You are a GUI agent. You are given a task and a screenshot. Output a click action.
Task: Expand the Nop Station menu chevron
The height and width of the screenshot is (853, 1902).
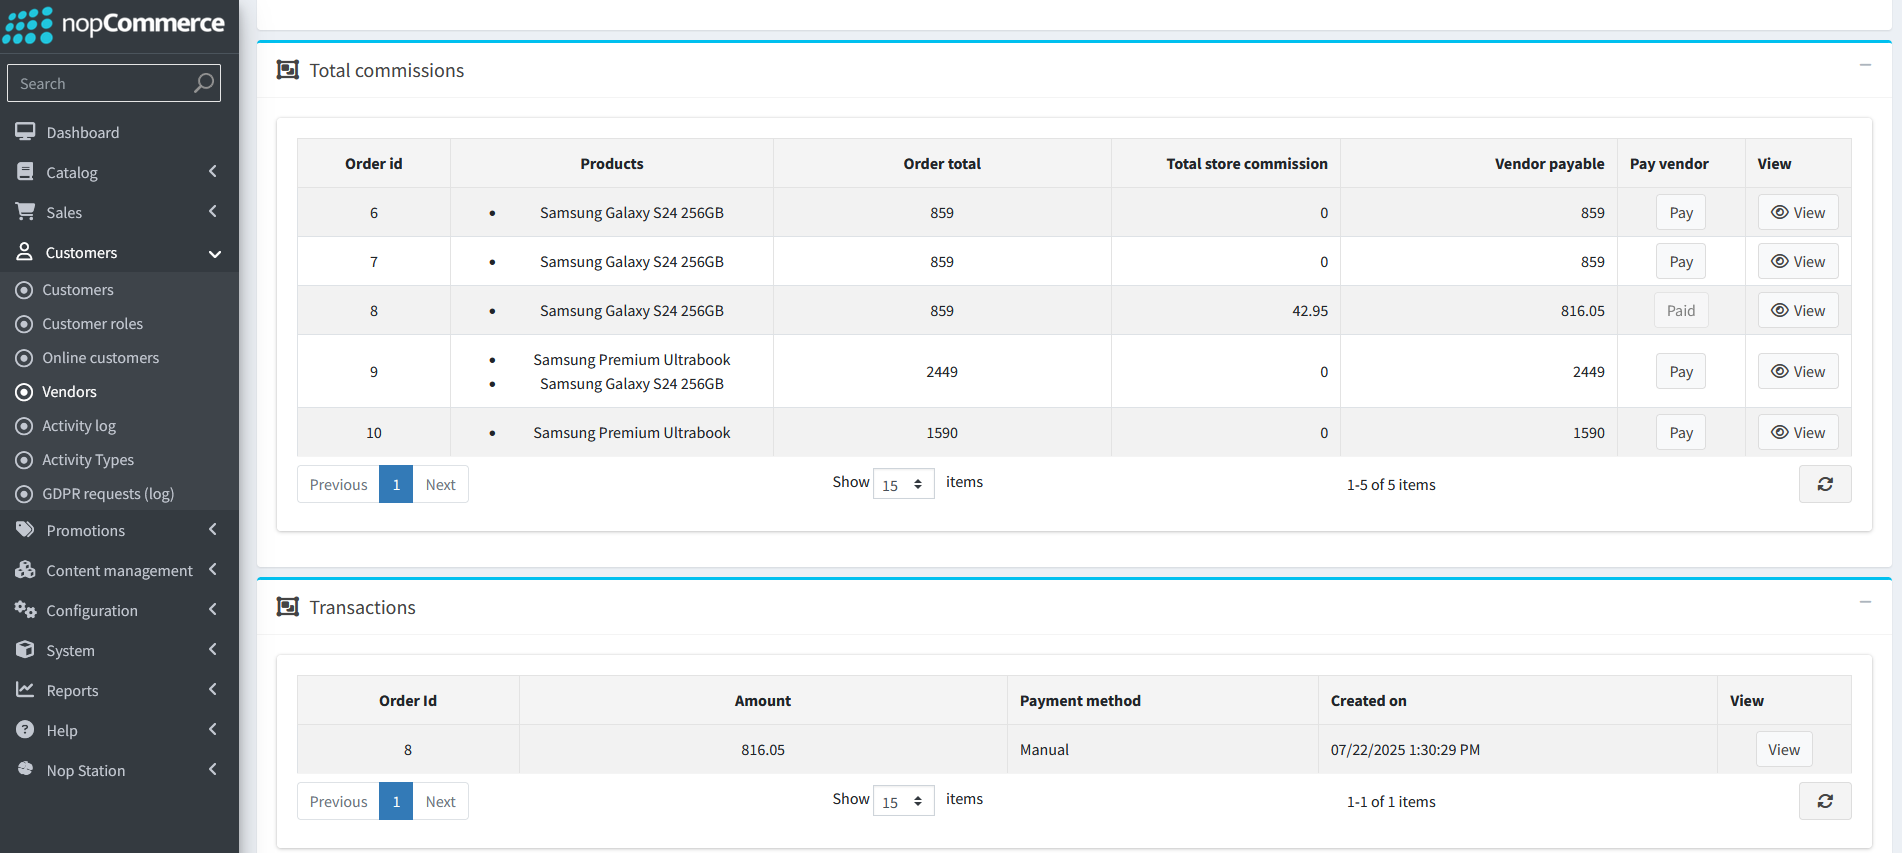213,769
